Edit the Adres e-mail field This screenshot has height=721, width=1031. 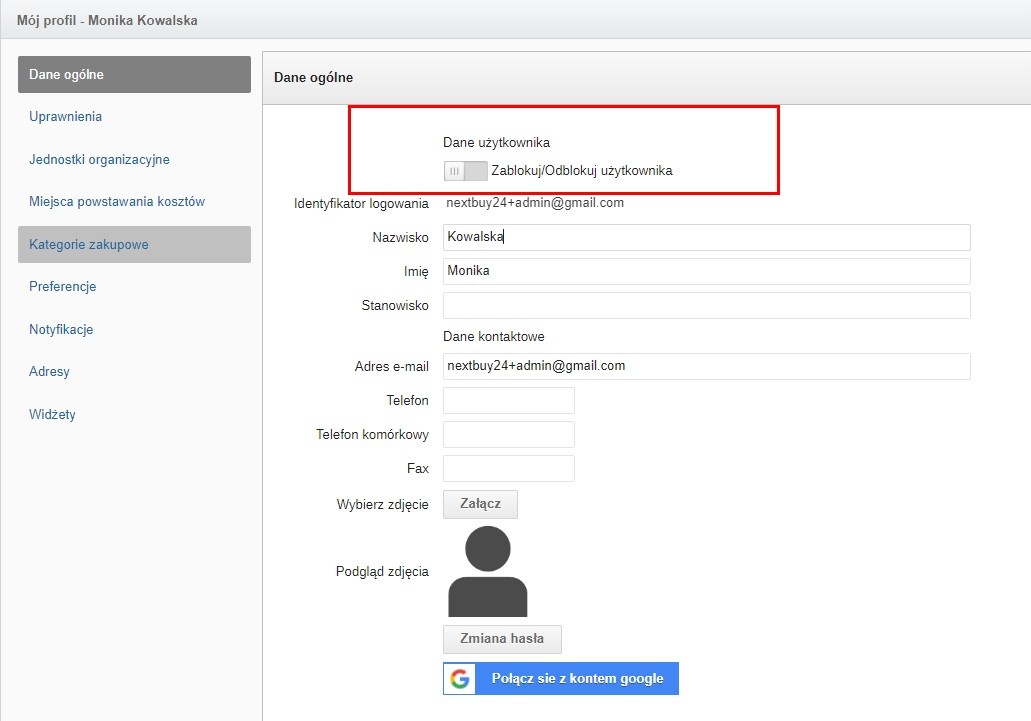click(706, 366)
